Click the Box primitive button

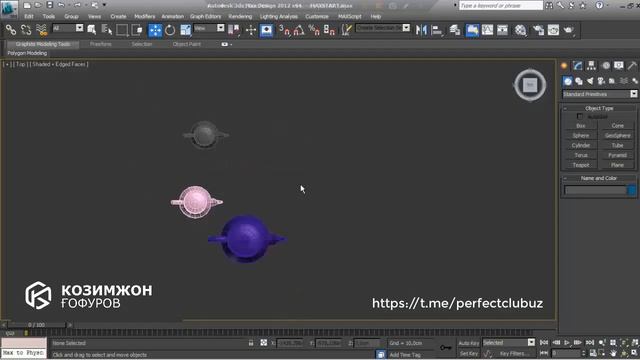pos(581,126)
